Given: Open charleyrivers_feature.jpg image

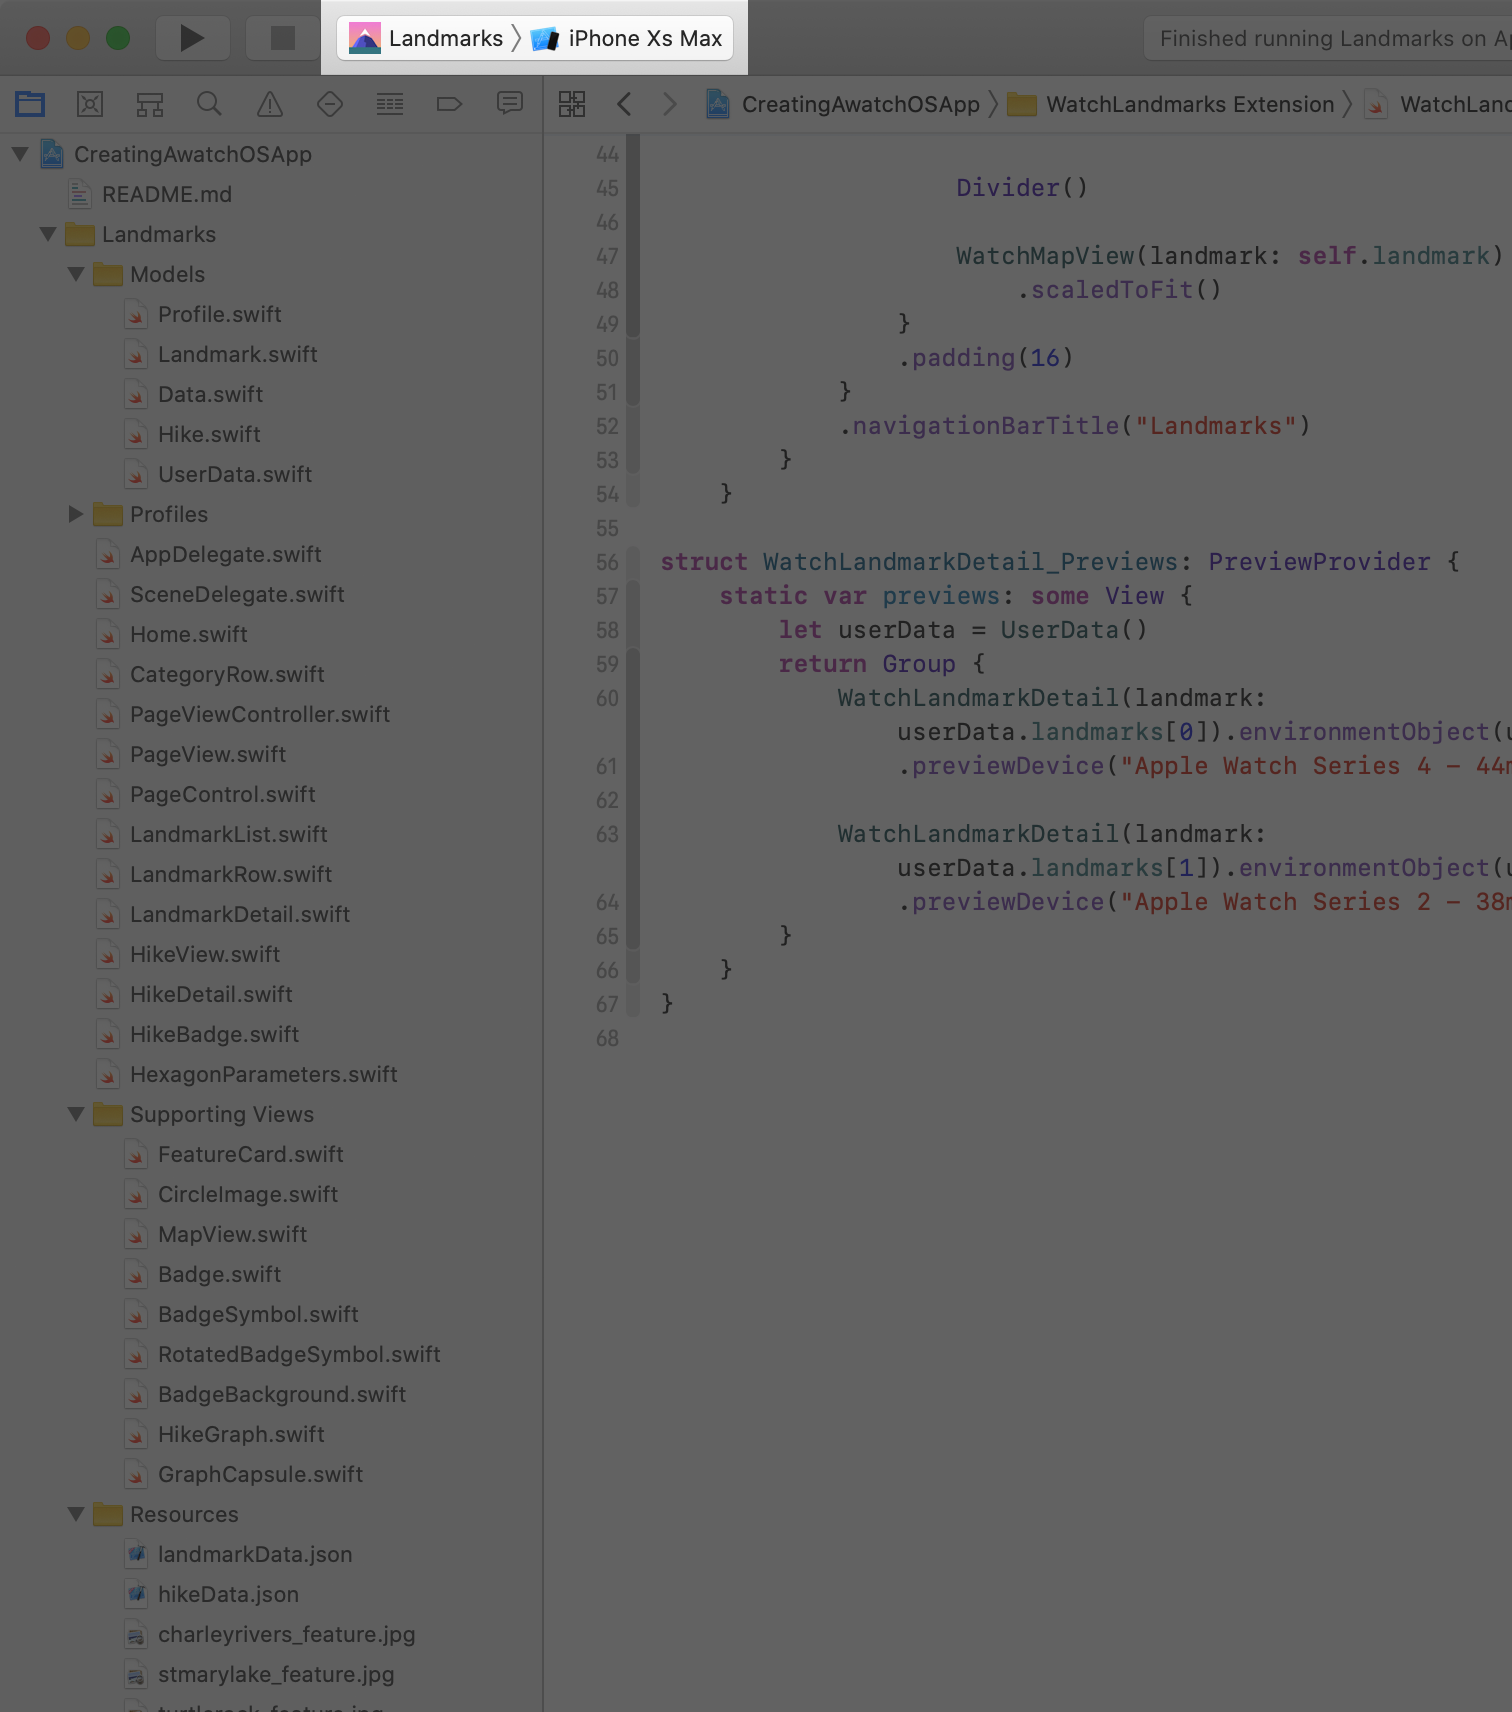Looking at the screenshot, I should click(271, 1634).
